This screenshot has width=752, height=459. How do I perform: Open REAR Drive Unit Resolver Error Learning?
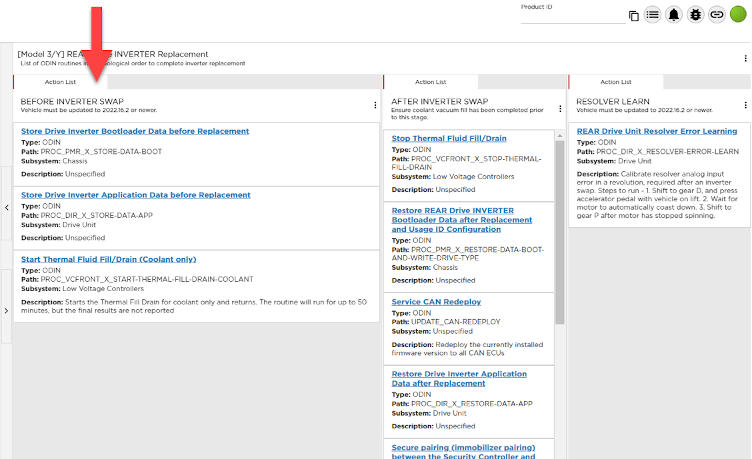[657, 131]
